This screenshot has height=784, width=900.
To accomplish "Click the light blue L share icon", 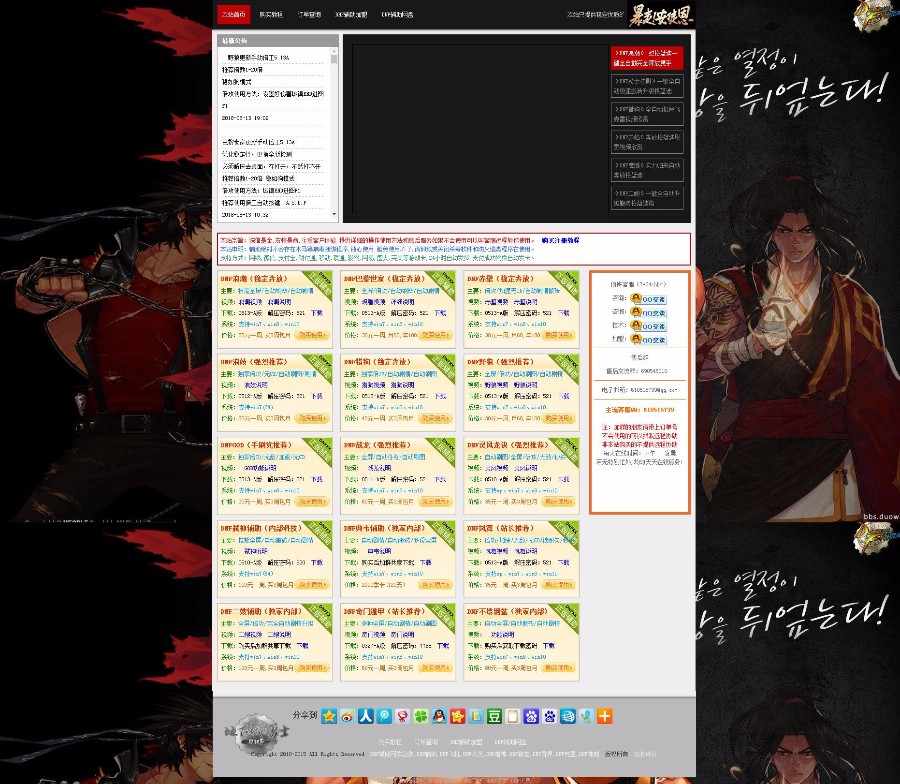I will (476, 716).
